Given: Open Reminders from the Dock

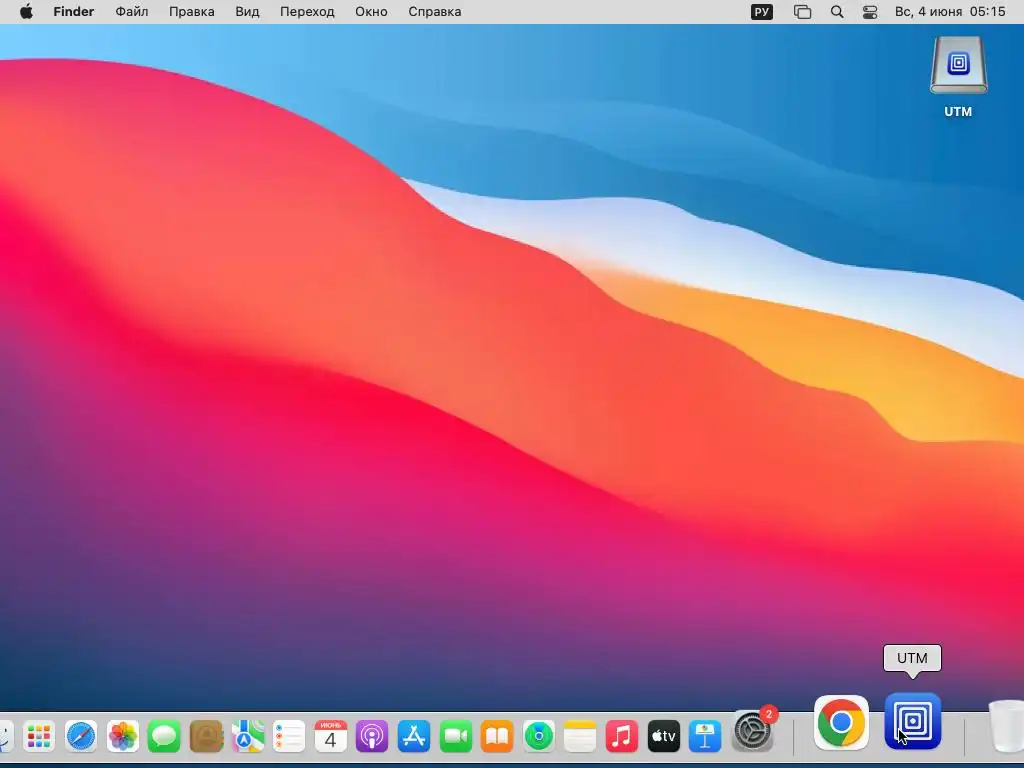Looking at the screenshot, I should pos(289,737).
